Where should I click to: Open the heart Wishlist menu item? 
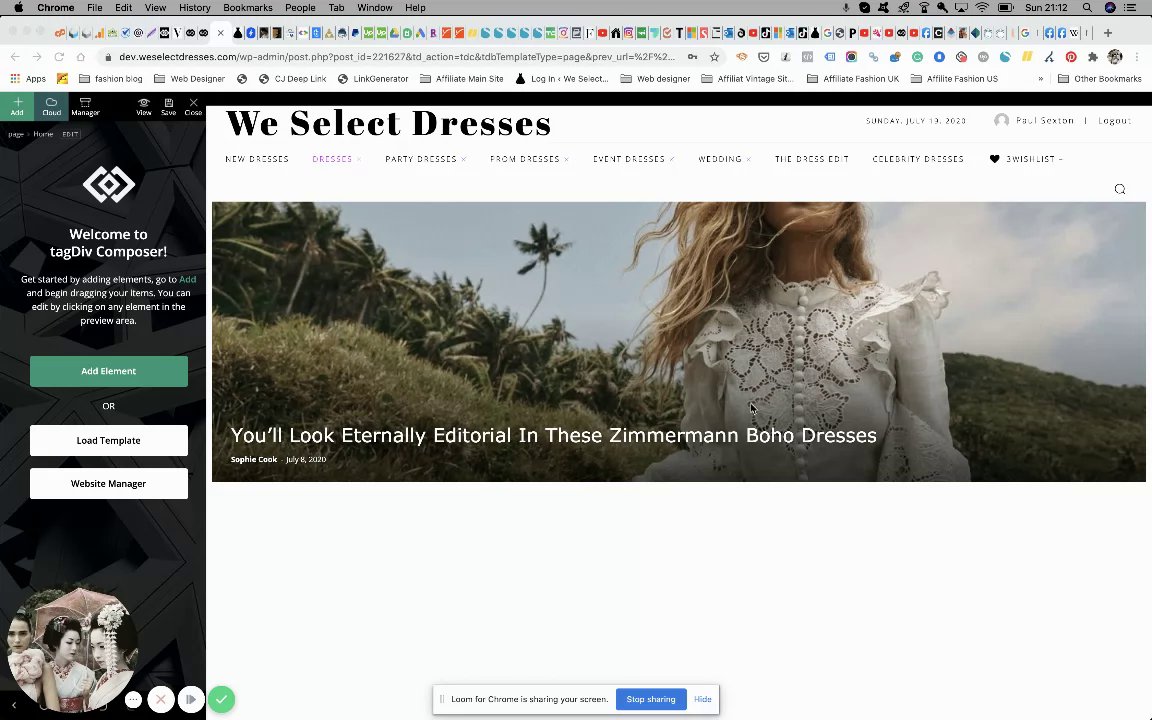[x=1026, y=159]
